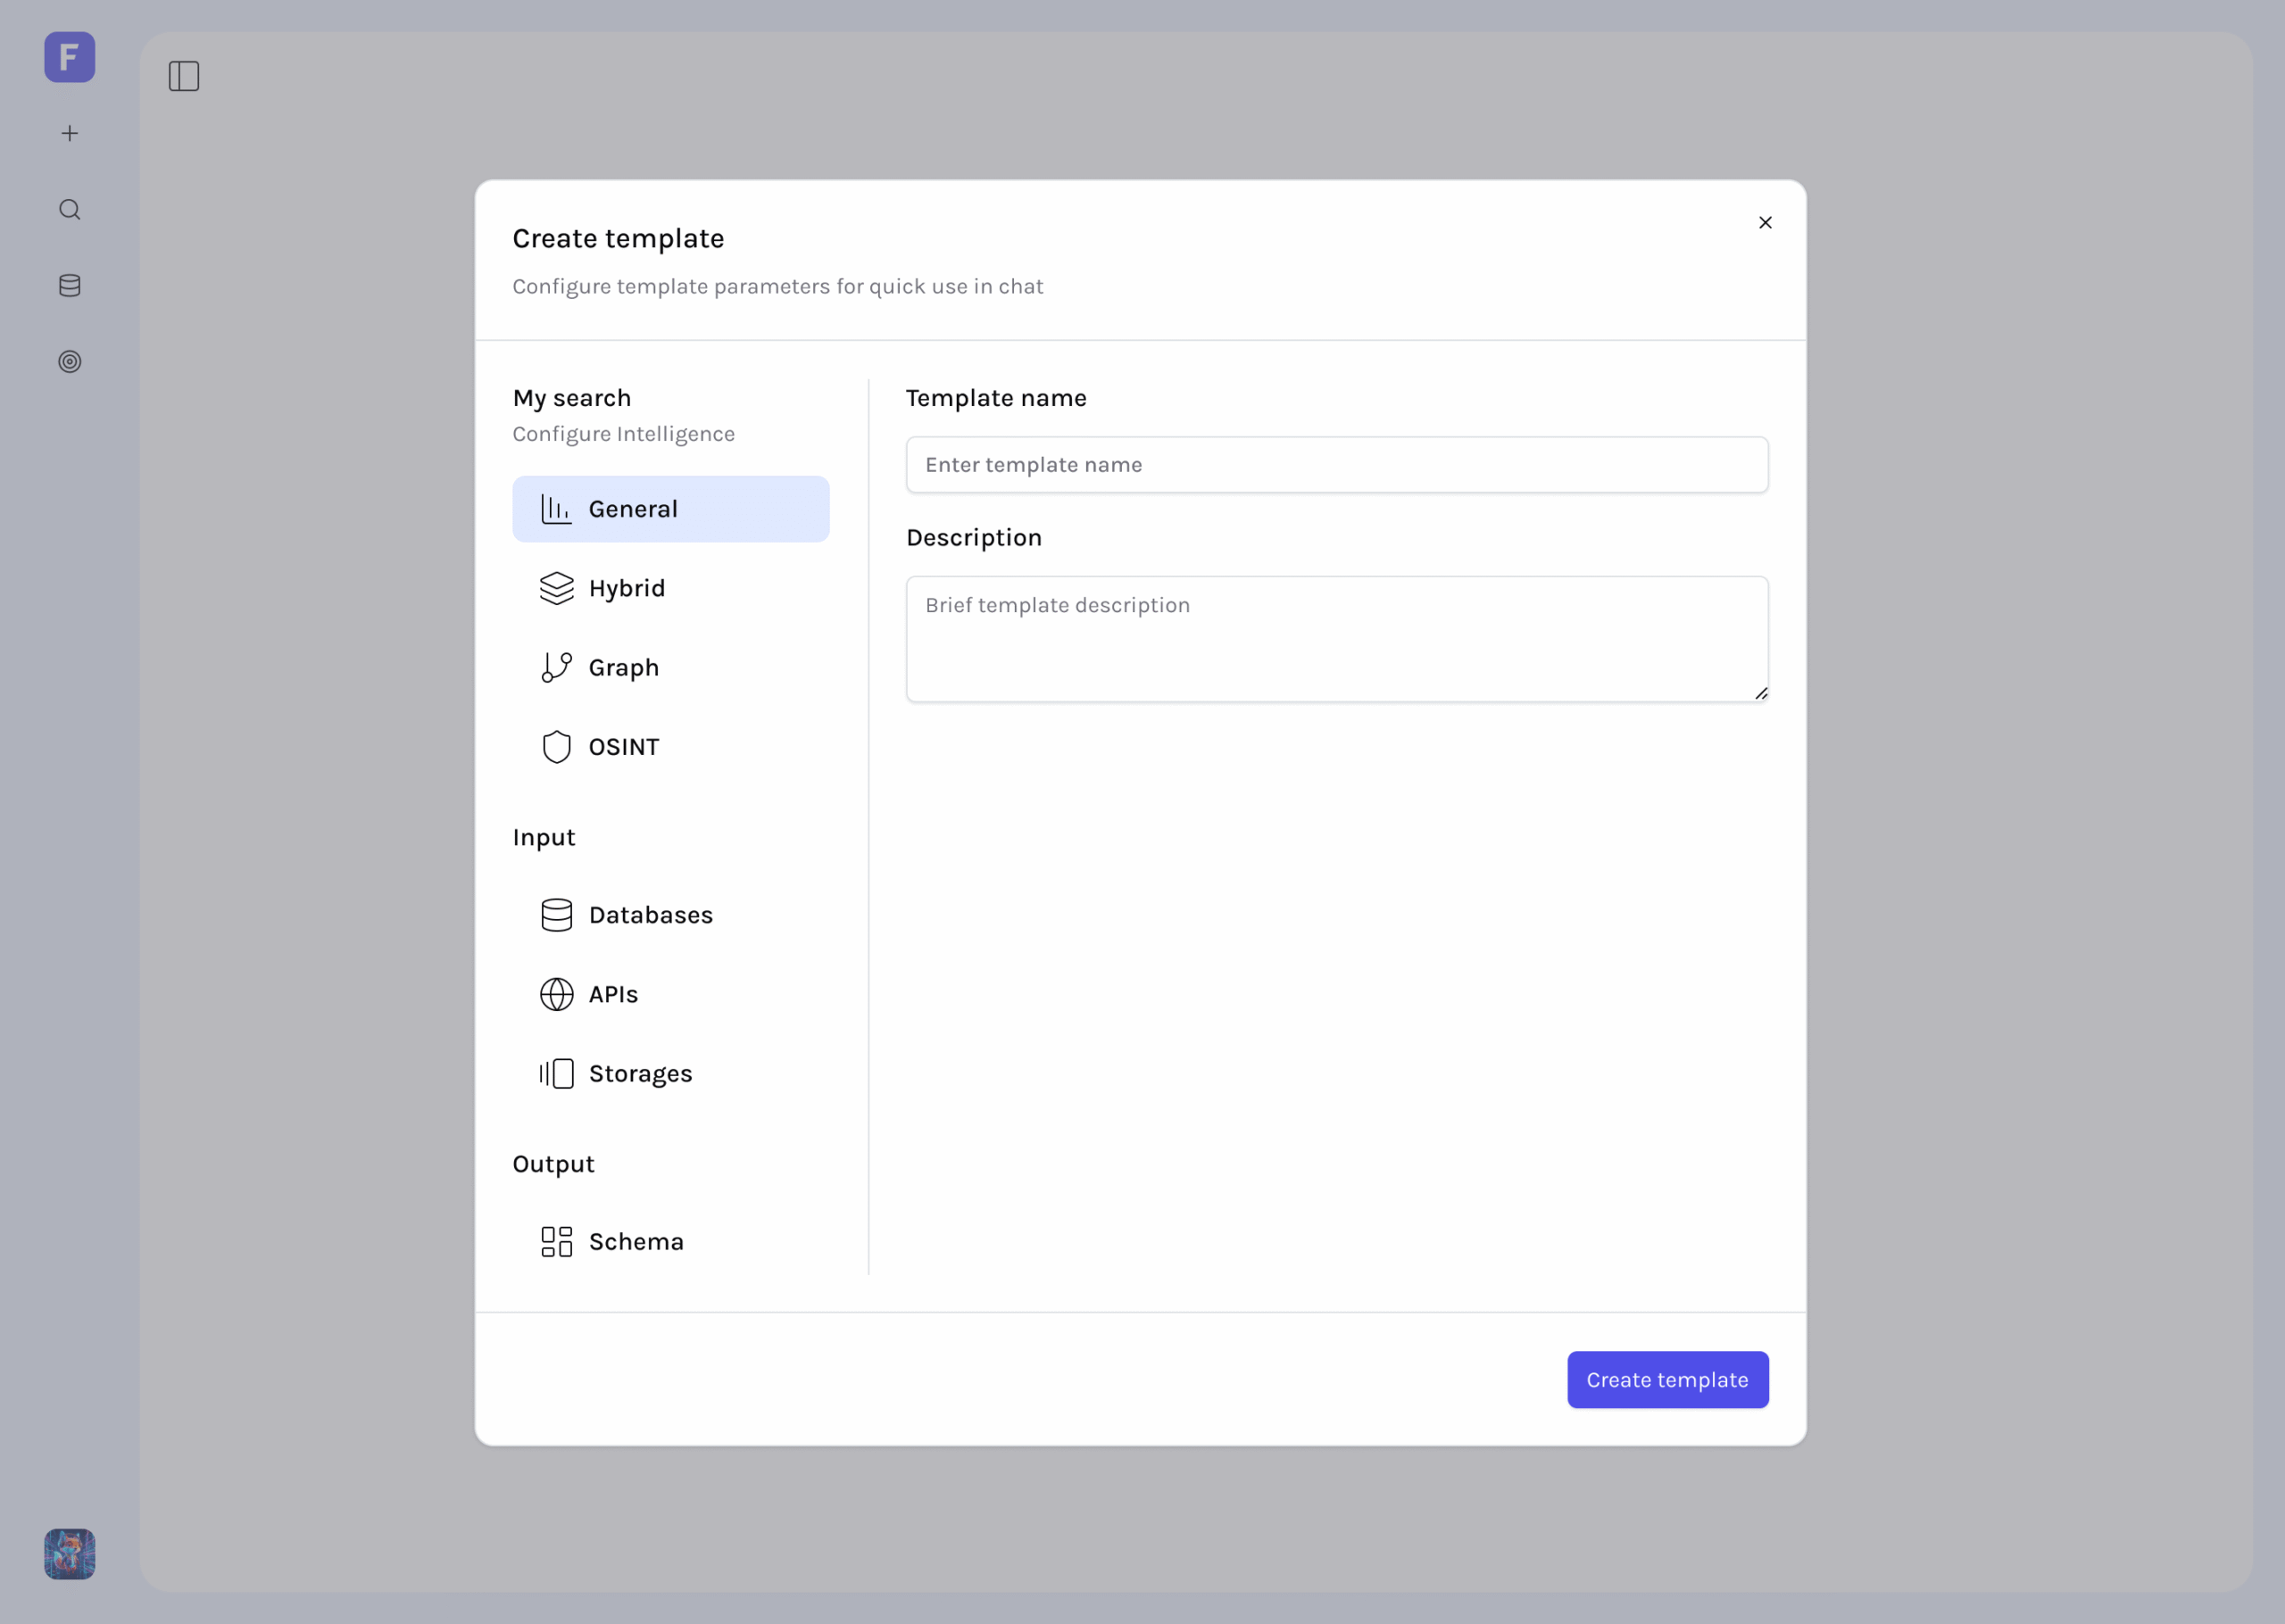Click the purple F app logo
This screenshot has width=2285, height=1624.
tap(69, 57)
